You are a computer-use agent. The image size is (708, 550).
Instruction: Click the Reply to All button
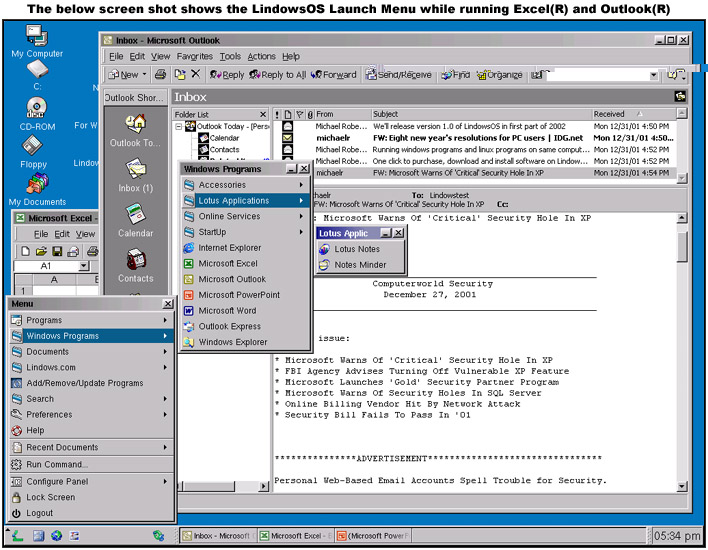(x=278, y=75)
